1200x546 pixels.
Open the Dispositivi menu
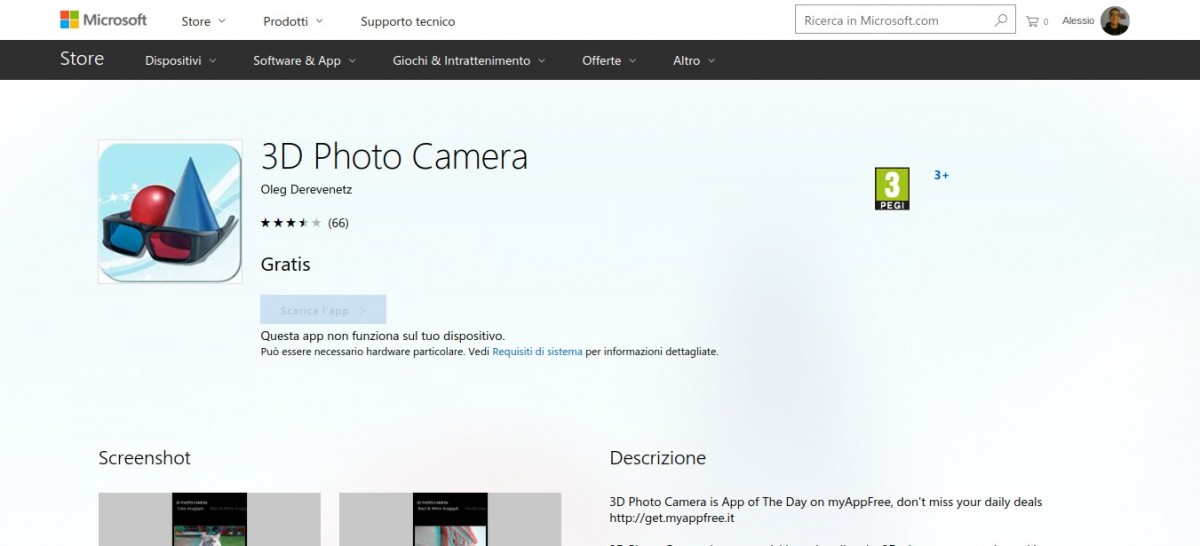point(181,61)
